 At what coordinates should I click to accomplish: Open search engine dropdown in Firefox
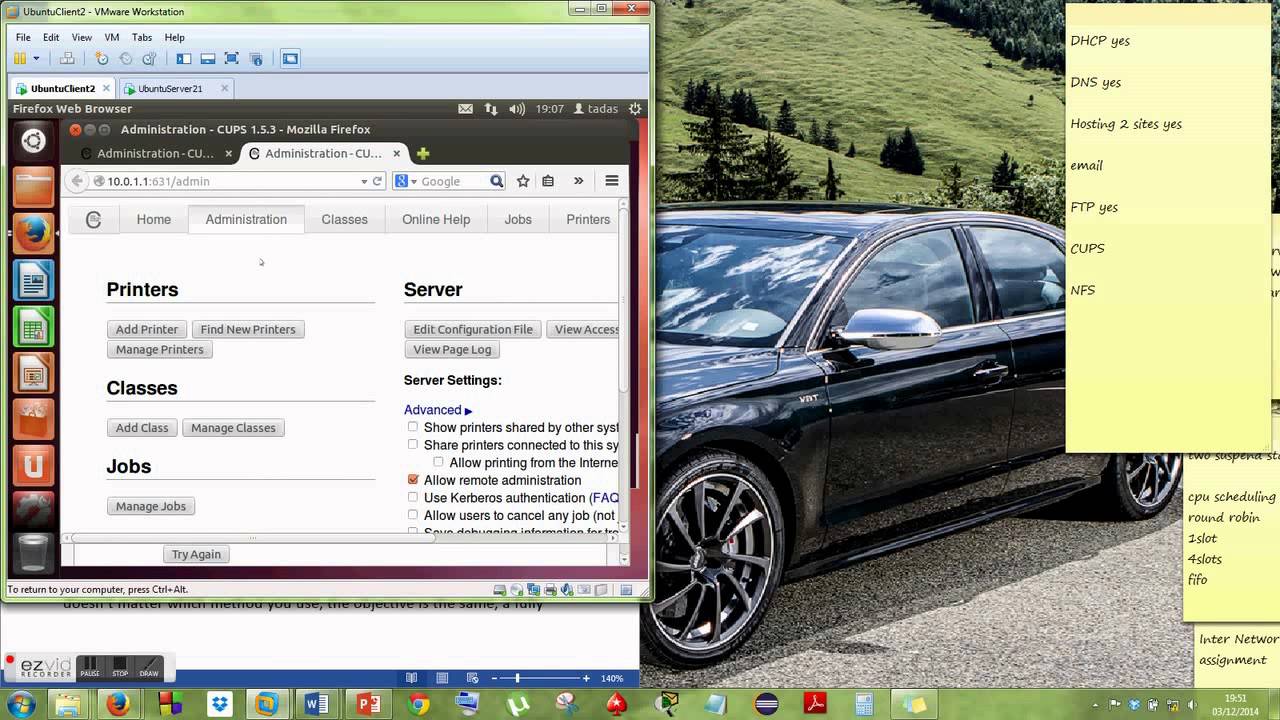[x=414, y=181]
